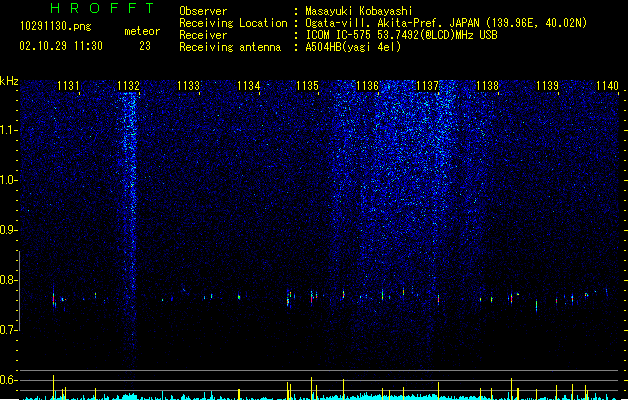Click the 1140 time axis marker

607,86
